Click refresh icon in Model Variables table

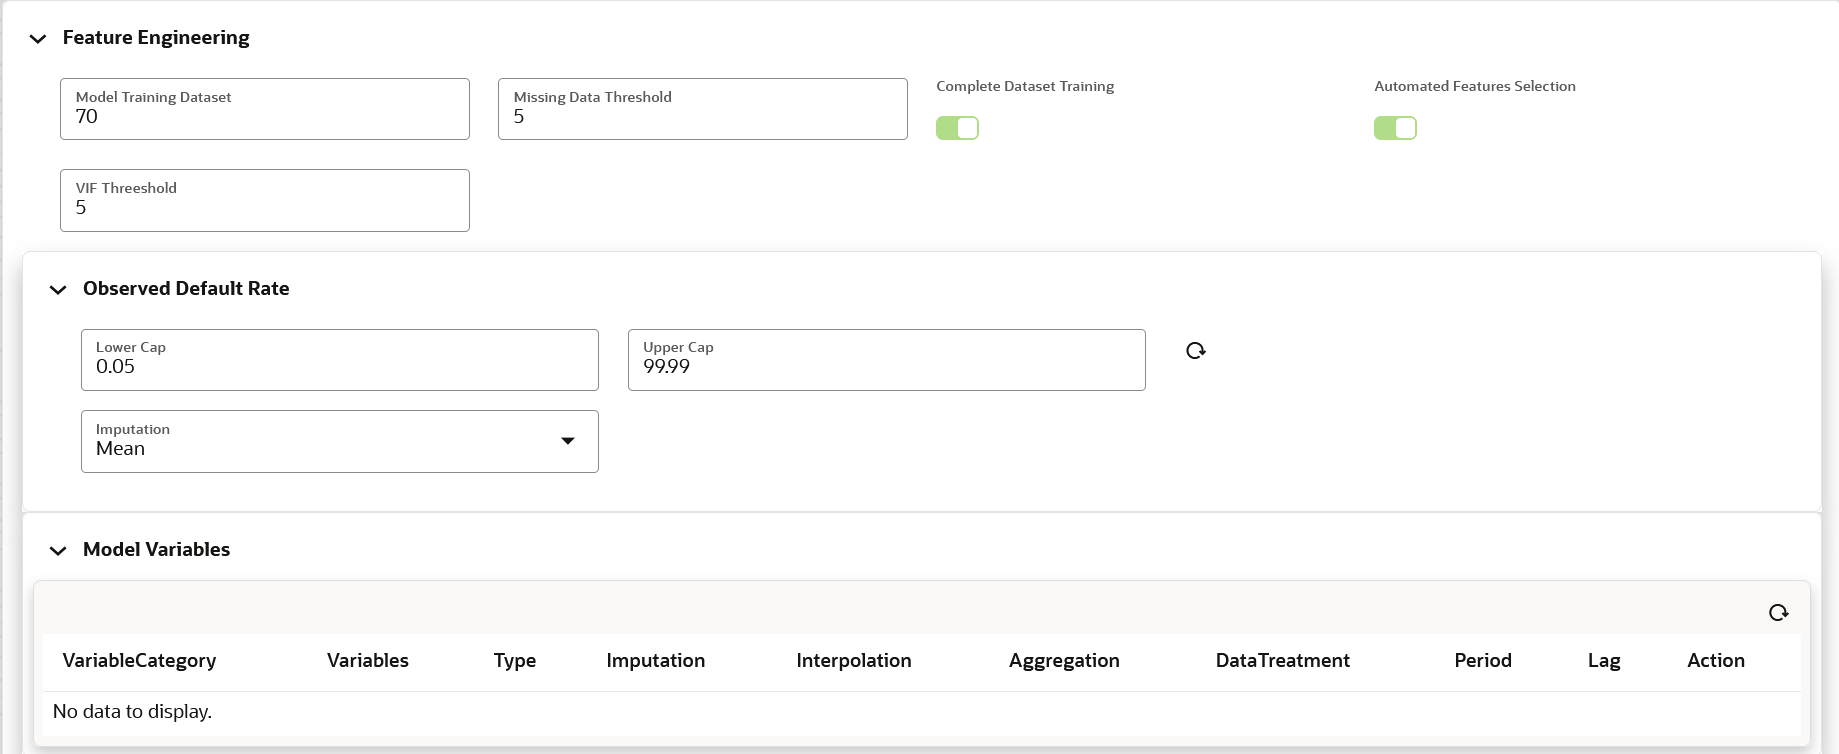[1777, 613]
